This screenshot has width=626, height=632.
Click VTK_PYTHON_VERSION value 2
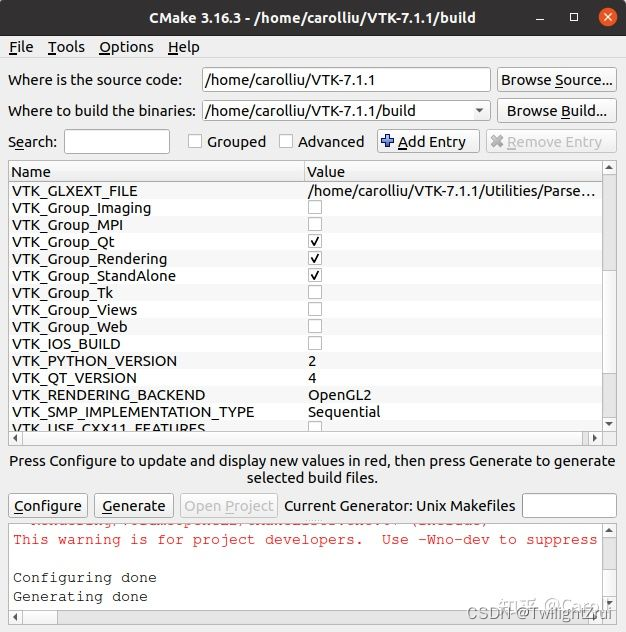pyautogui.click(x=312, y=361)
